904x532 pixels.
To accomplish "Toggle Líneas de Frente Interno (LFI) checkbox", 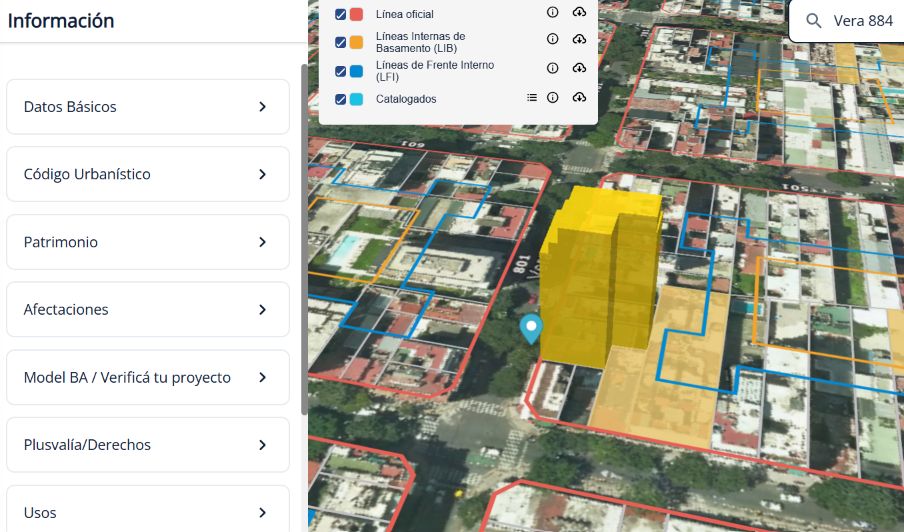I will [x=340, y=71].
